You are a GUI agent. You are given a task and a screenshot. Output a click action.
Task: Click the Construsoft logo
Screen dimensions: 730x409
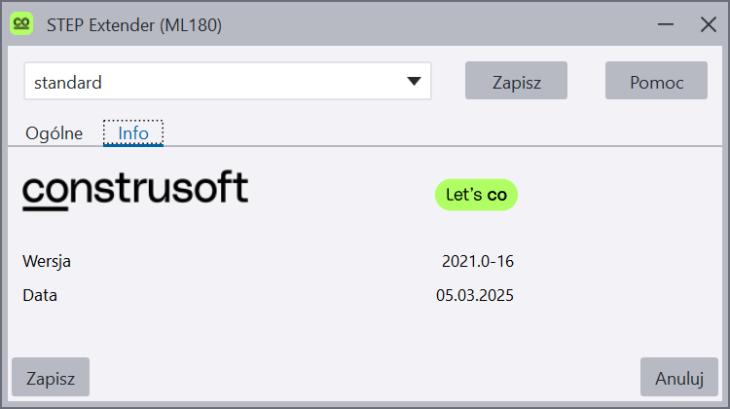(x=135, y=190)
